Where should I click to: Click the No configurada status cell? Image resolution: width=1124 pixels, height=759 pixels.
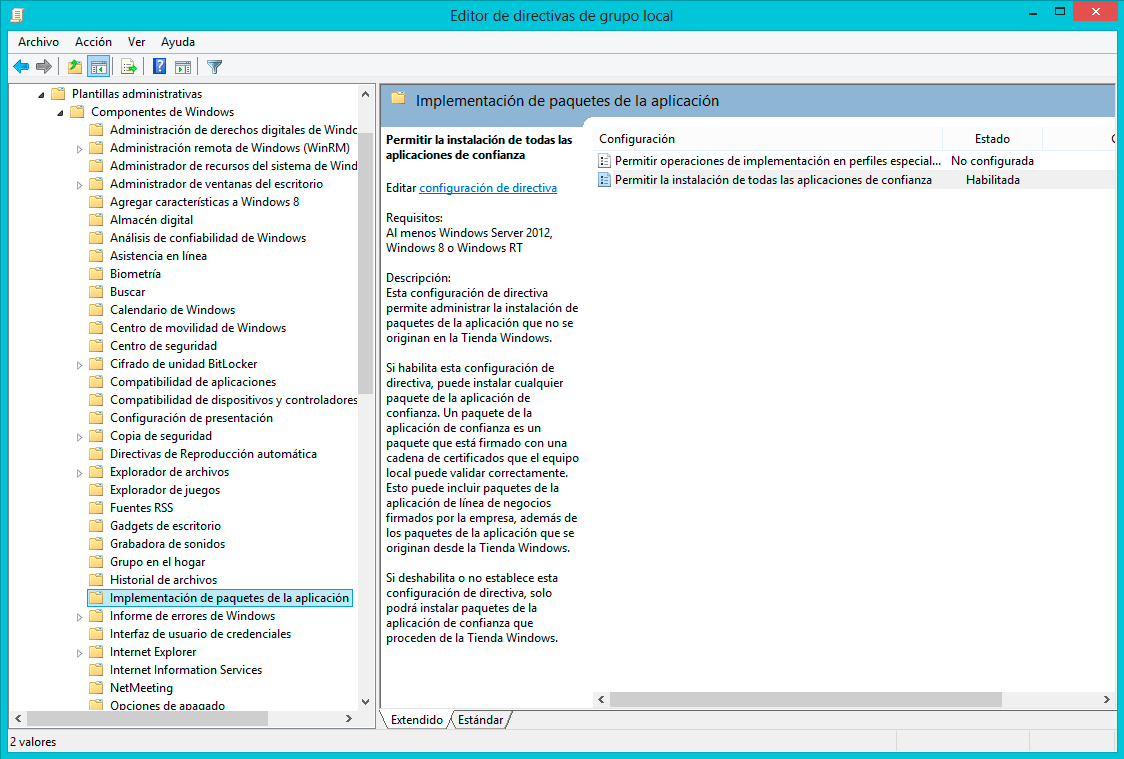992,161
